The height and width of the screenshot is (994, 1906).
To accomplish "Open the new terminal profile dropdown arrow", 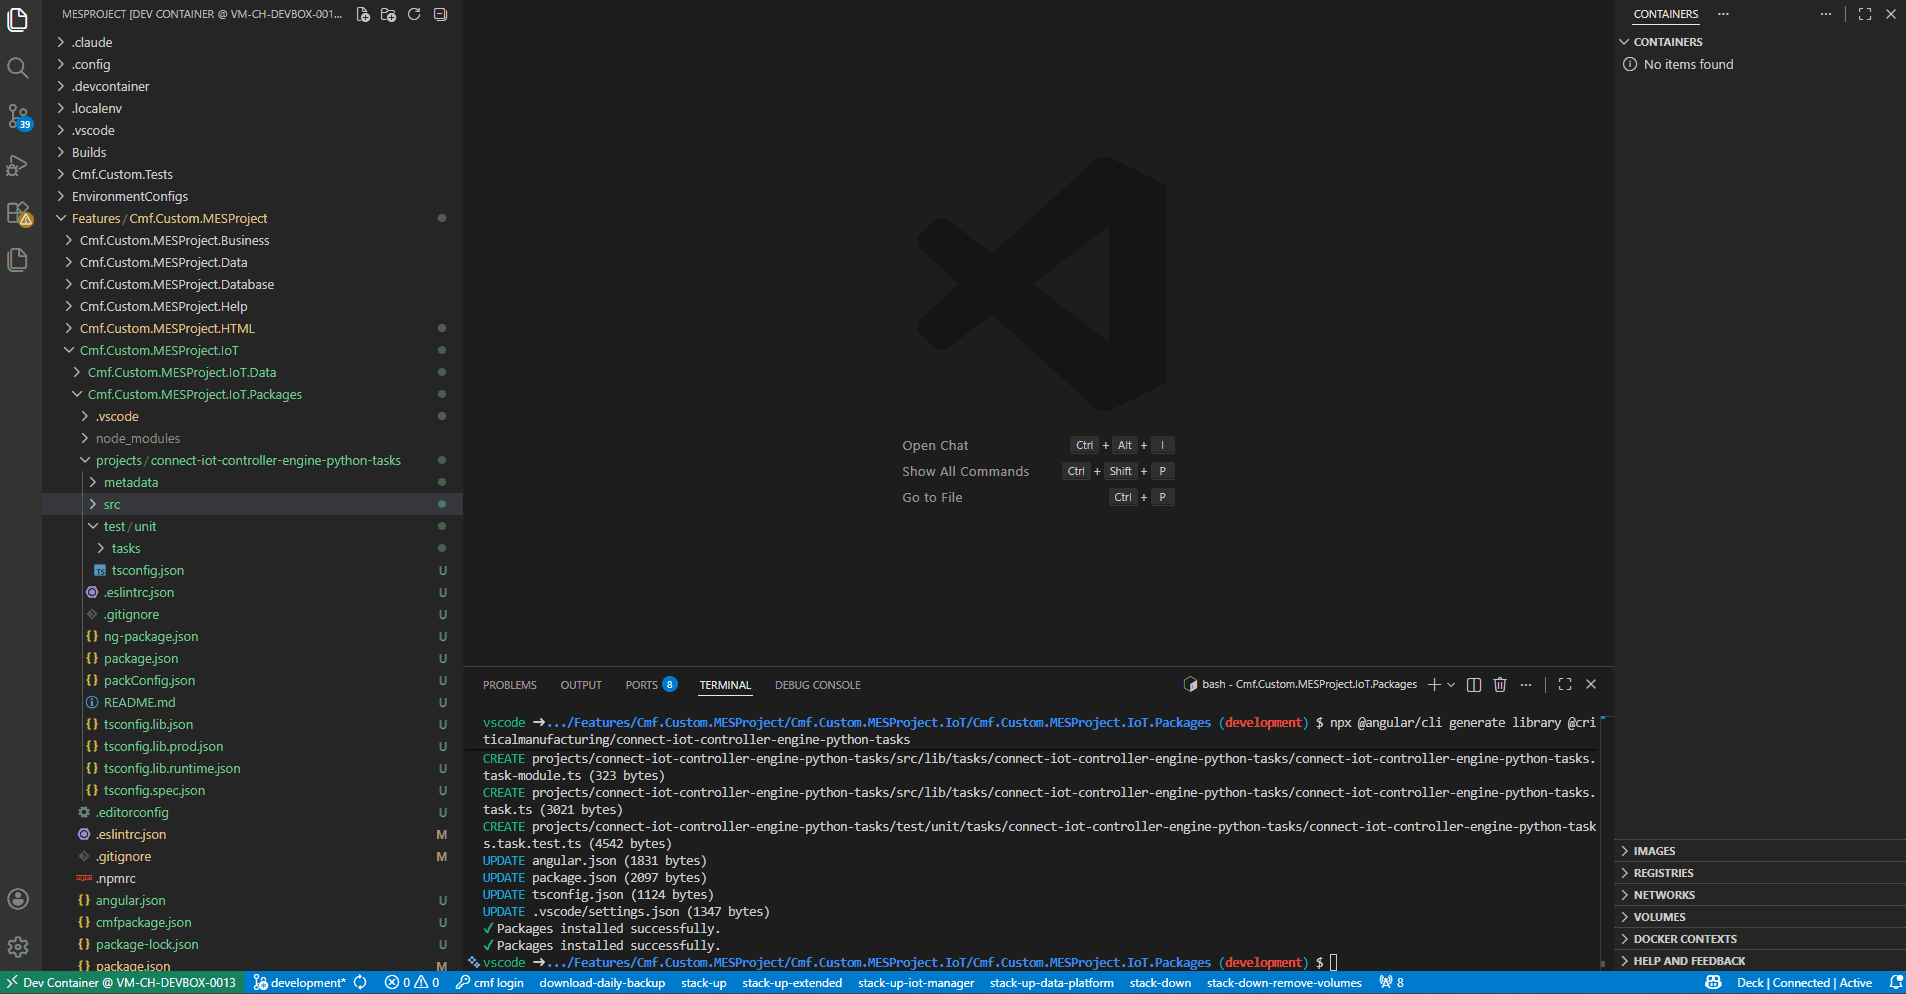I will pos(1451,685).
